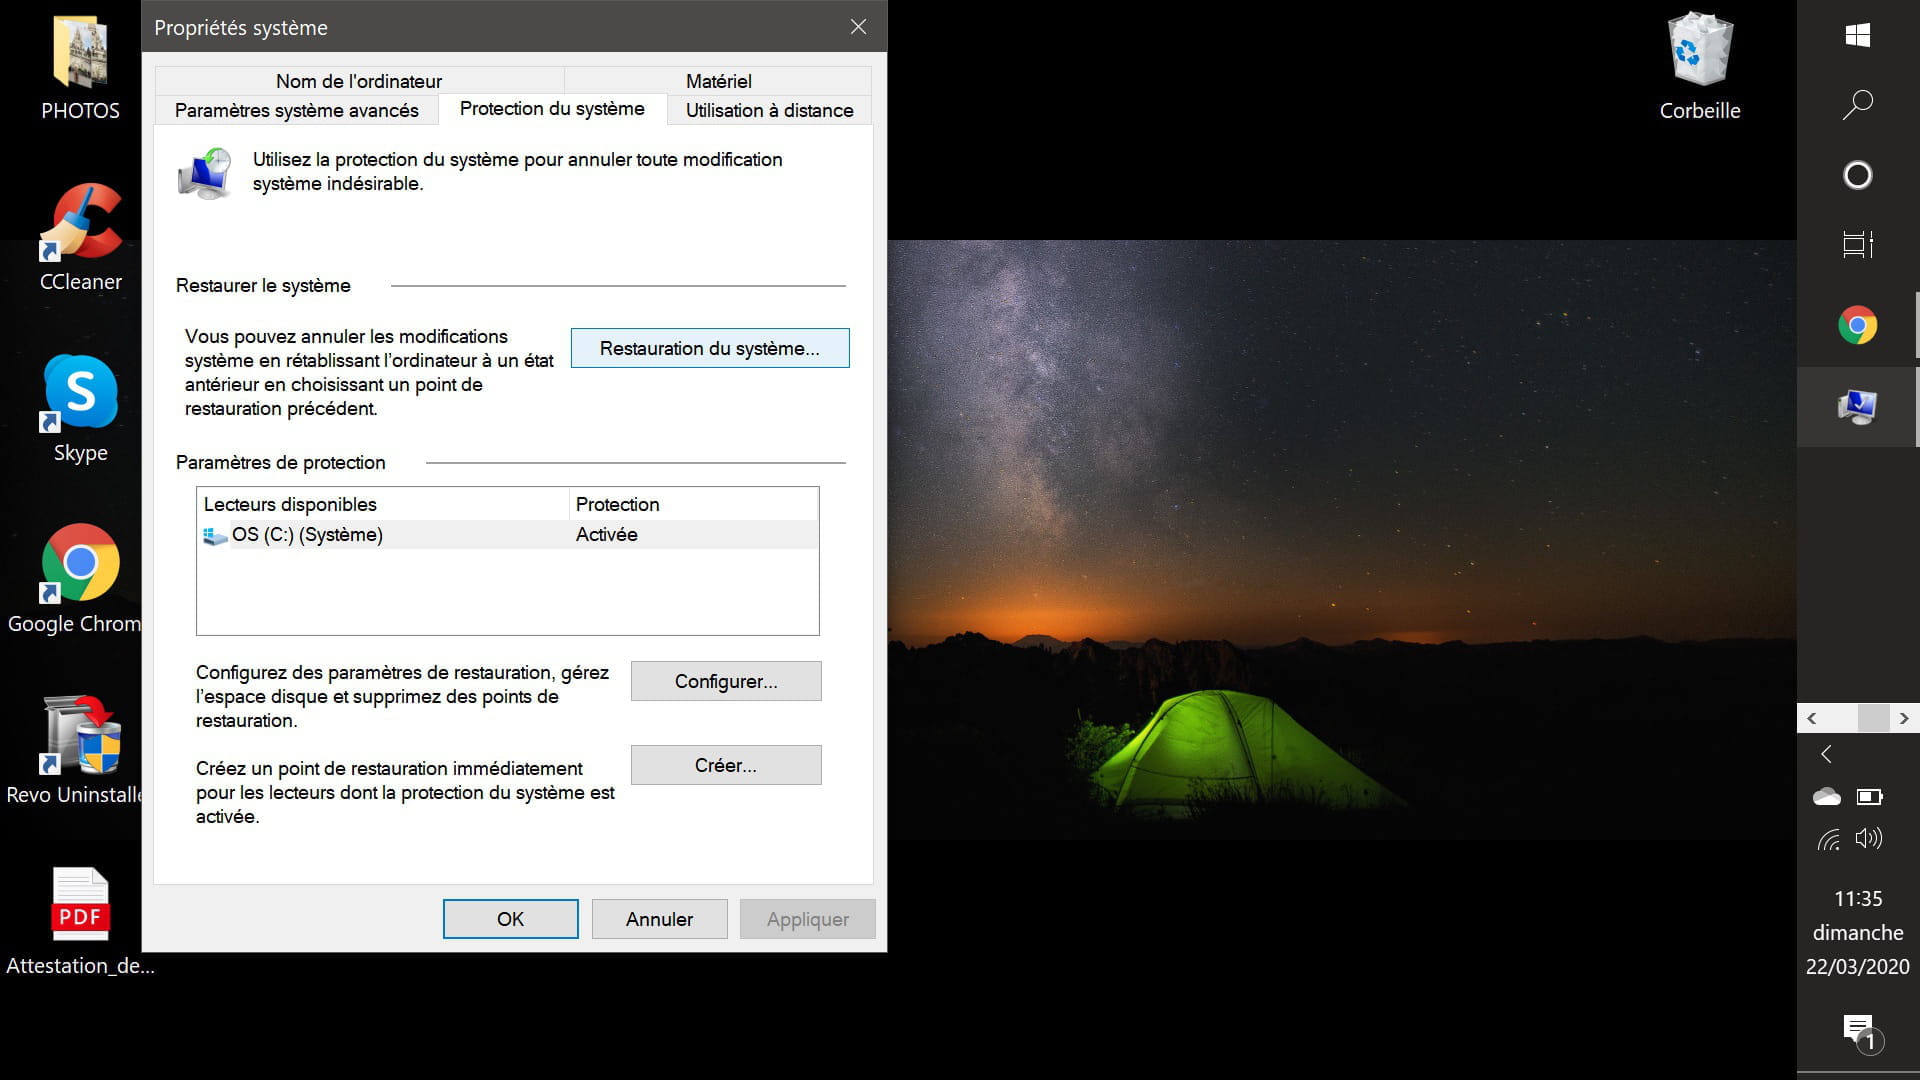This screenshot has width=1920, height=1080.
Task: Open Cortana circle icon
Action: (x=1858, y=175)
